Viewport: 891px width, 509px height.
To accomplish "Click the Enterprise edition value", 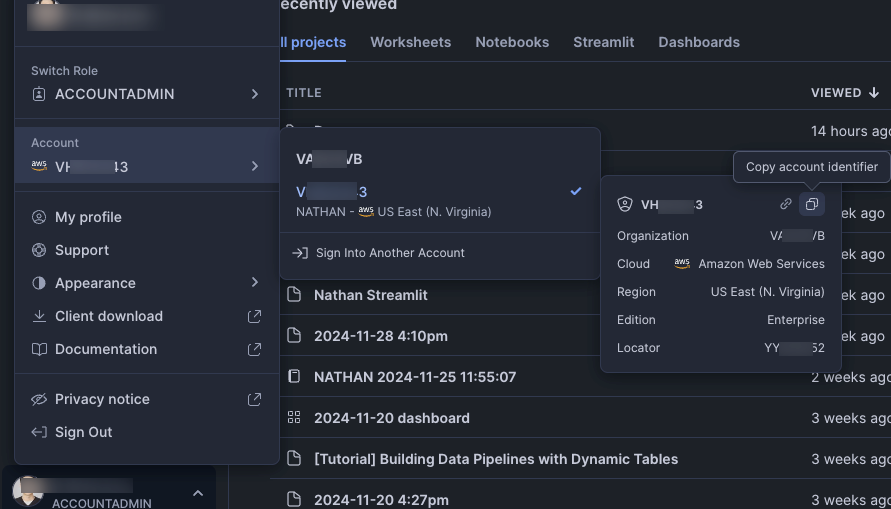I will (796, 320).
